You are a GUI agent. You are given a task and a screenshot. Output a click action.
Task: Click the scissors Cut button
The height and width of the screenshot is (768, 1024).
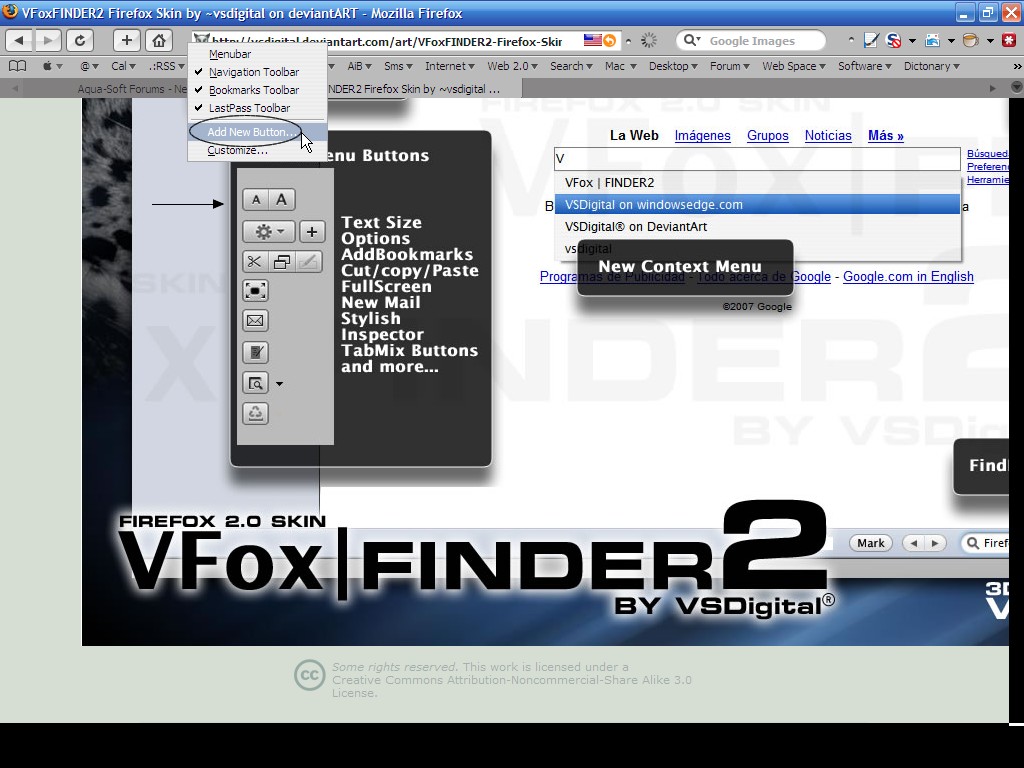255,262
